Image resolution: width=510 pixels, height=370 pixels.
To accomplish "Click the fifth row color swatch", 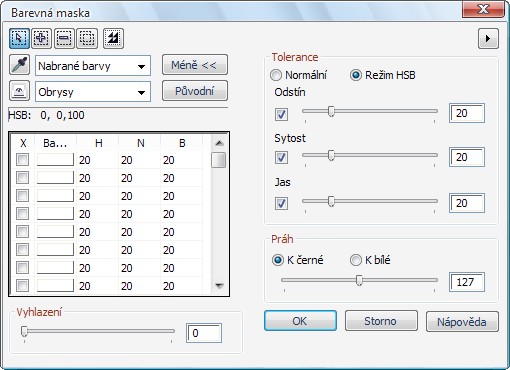I will click(x=55, y=232).
